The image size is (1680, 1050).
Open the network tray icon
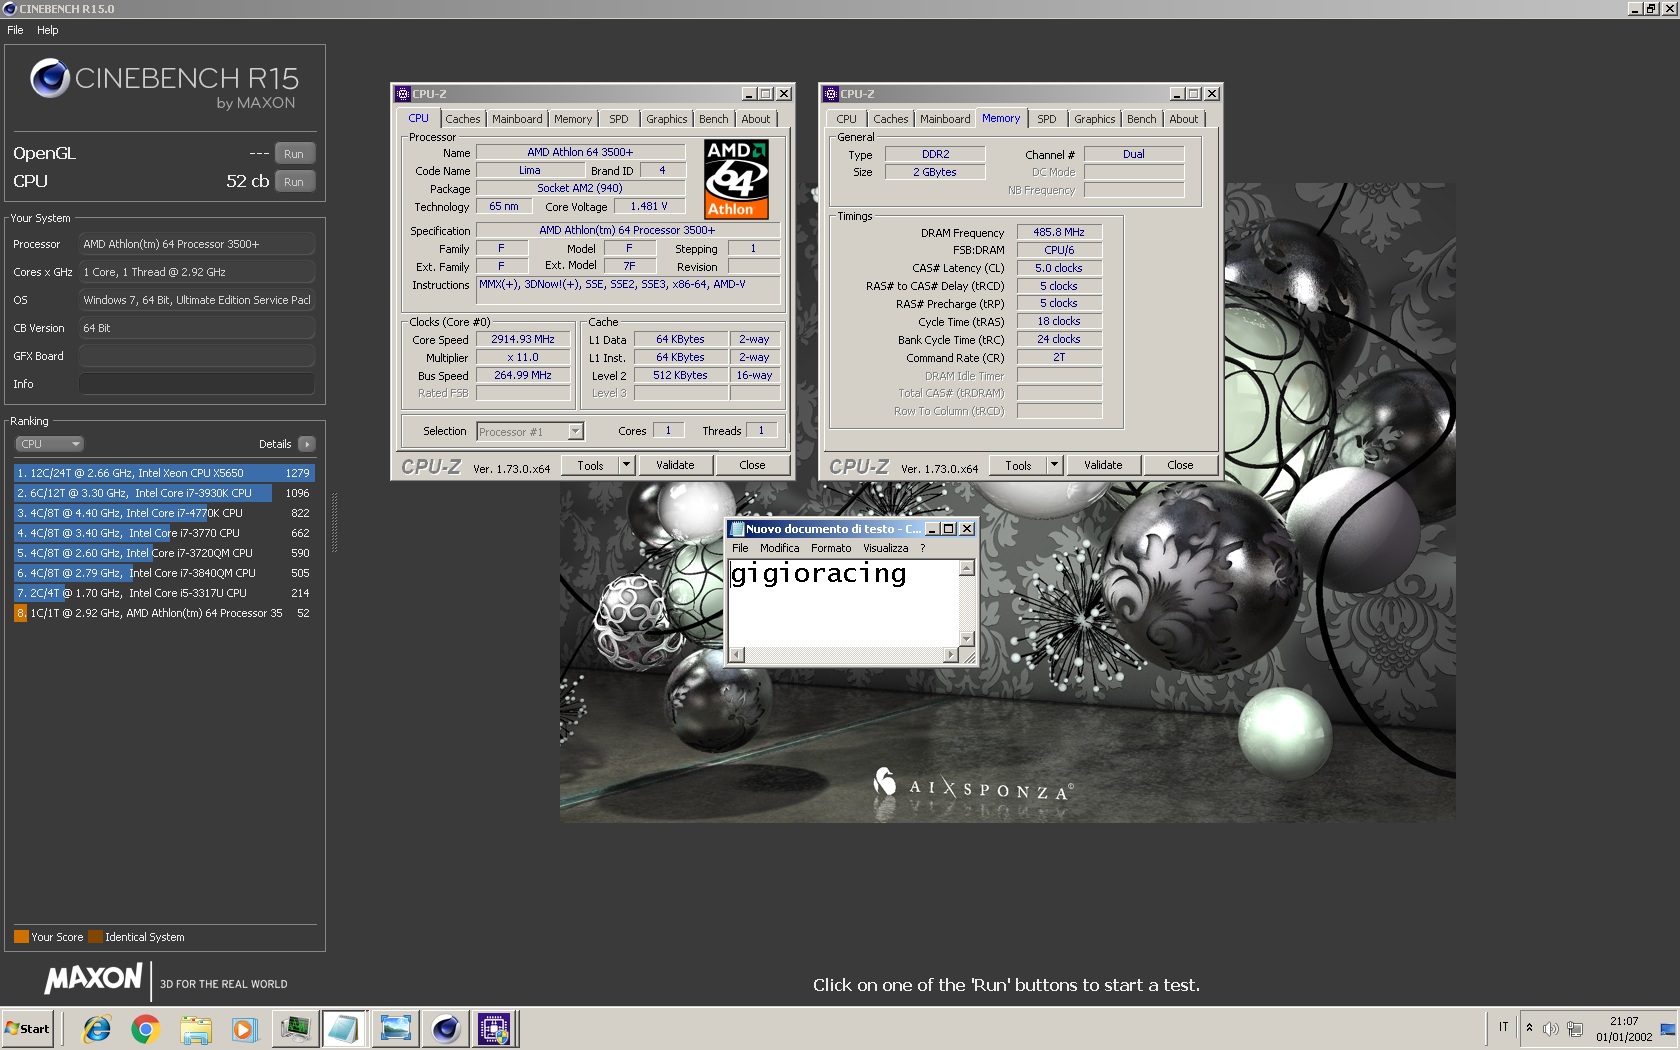(1575, 1029)
